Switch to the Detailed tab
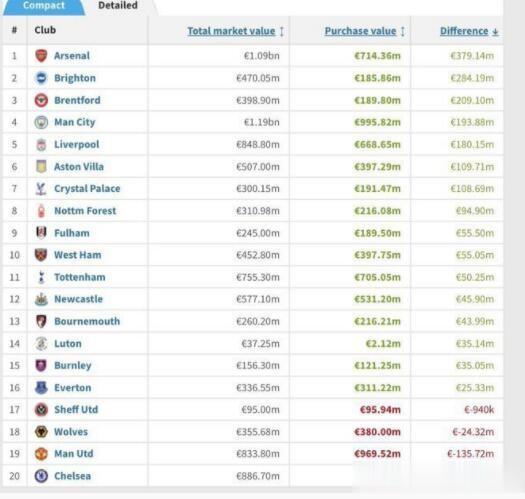The image size is (525, 499). pos(118,6)
